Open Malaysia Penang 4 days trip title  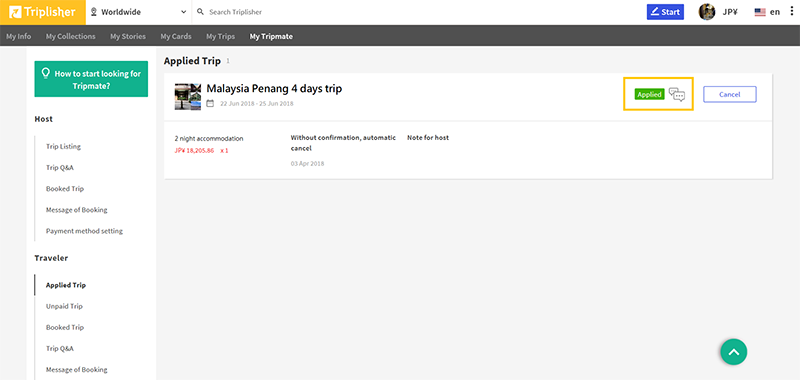pyautogui.click(x=274, y=89)
